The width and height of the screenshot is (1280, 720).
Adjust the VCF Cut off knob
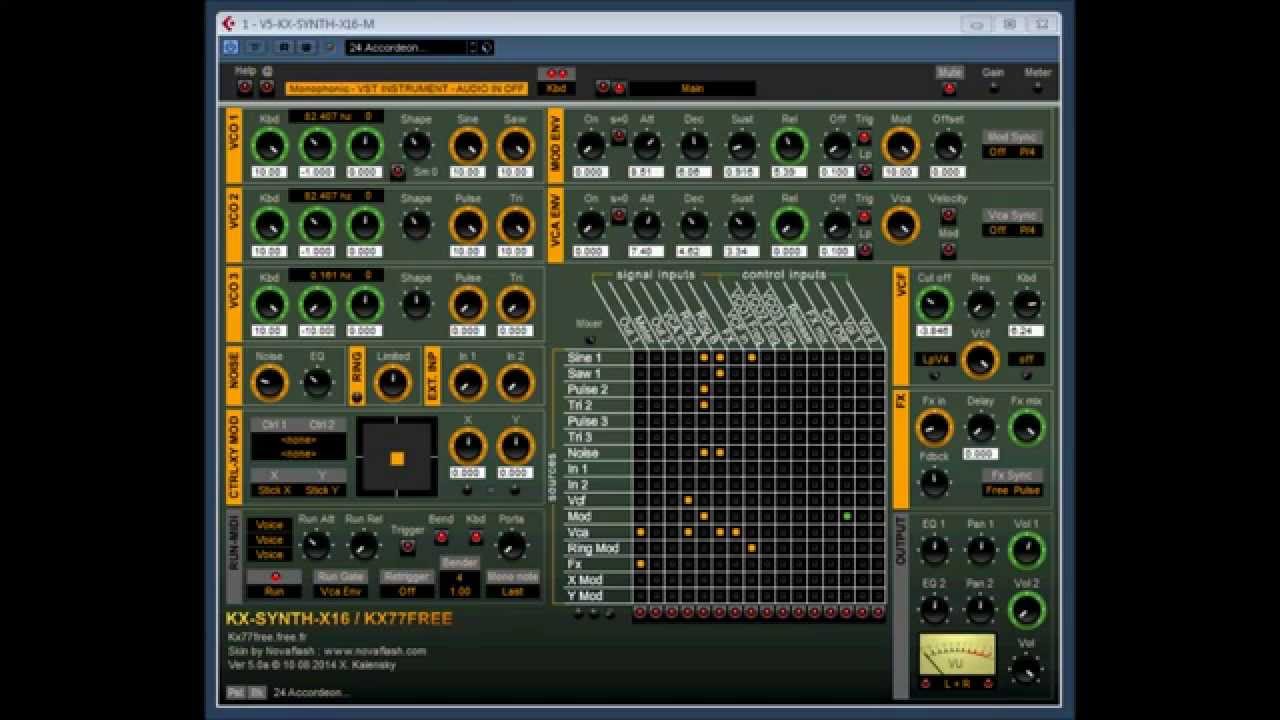click(x=934, y=304)
